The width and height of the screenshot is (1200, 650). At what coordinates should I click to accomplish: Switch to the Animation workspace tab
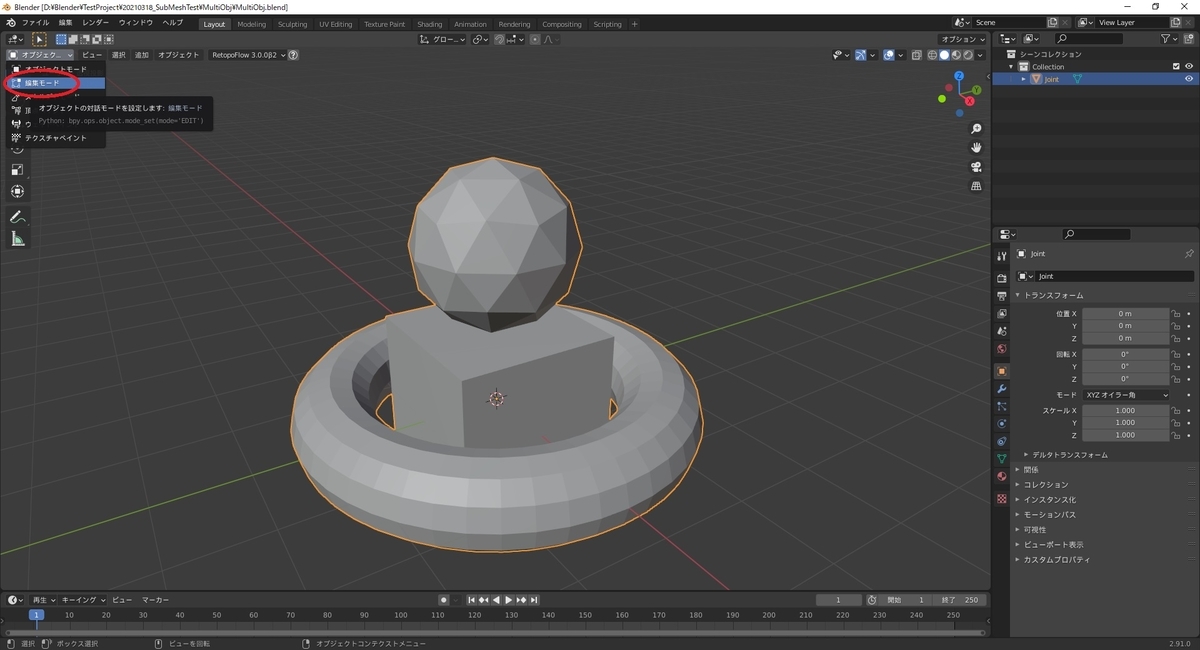pos(470,24)
